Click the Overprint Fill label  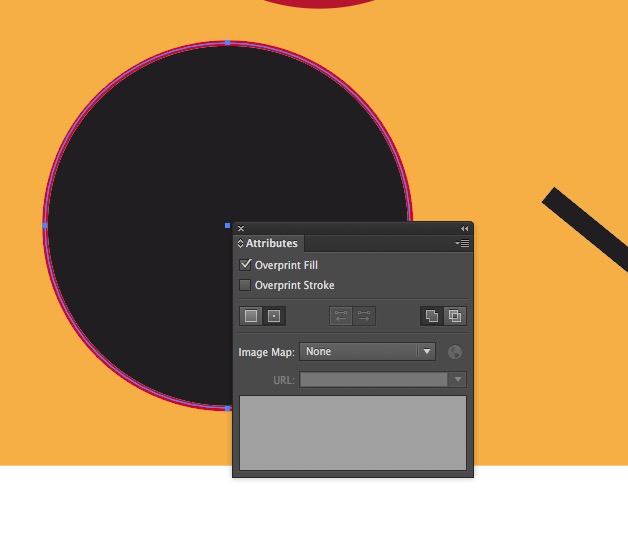286,265
